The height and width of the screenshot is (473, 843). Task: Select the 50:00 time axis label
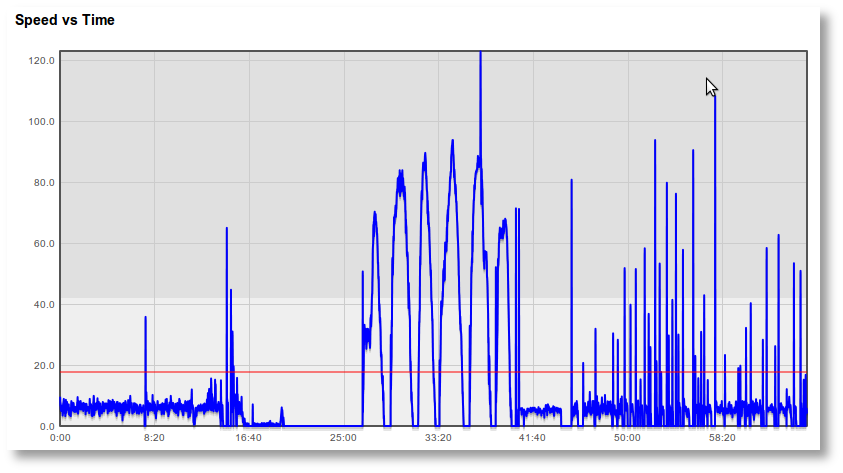coord(627,438)
